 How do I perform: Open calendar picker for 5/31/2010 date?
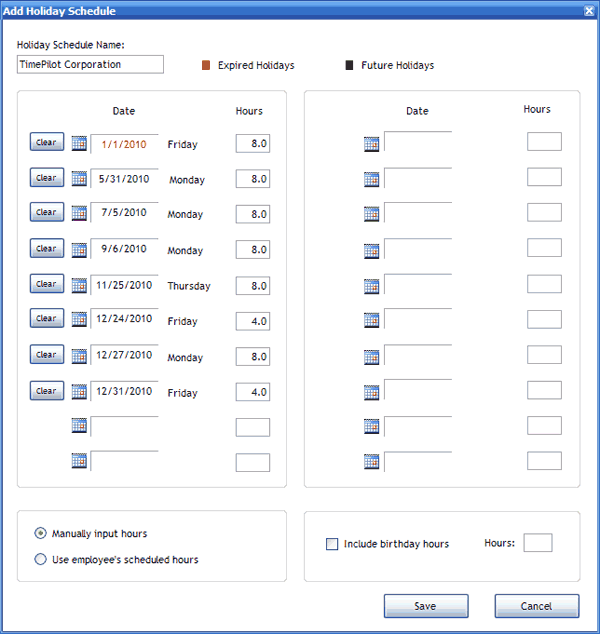[x=80, y=179]
